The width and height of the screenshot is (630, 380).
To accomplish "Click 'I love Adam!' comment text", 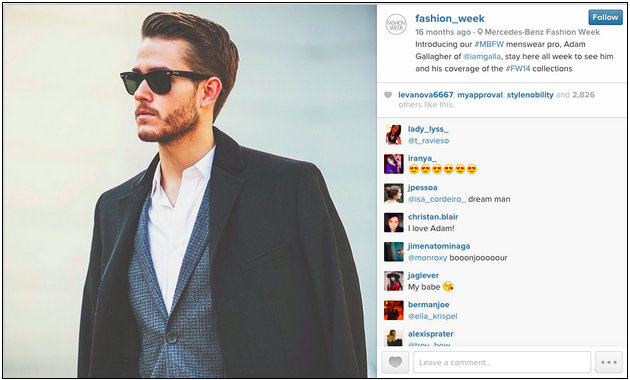I will click(x=431, y=229).
